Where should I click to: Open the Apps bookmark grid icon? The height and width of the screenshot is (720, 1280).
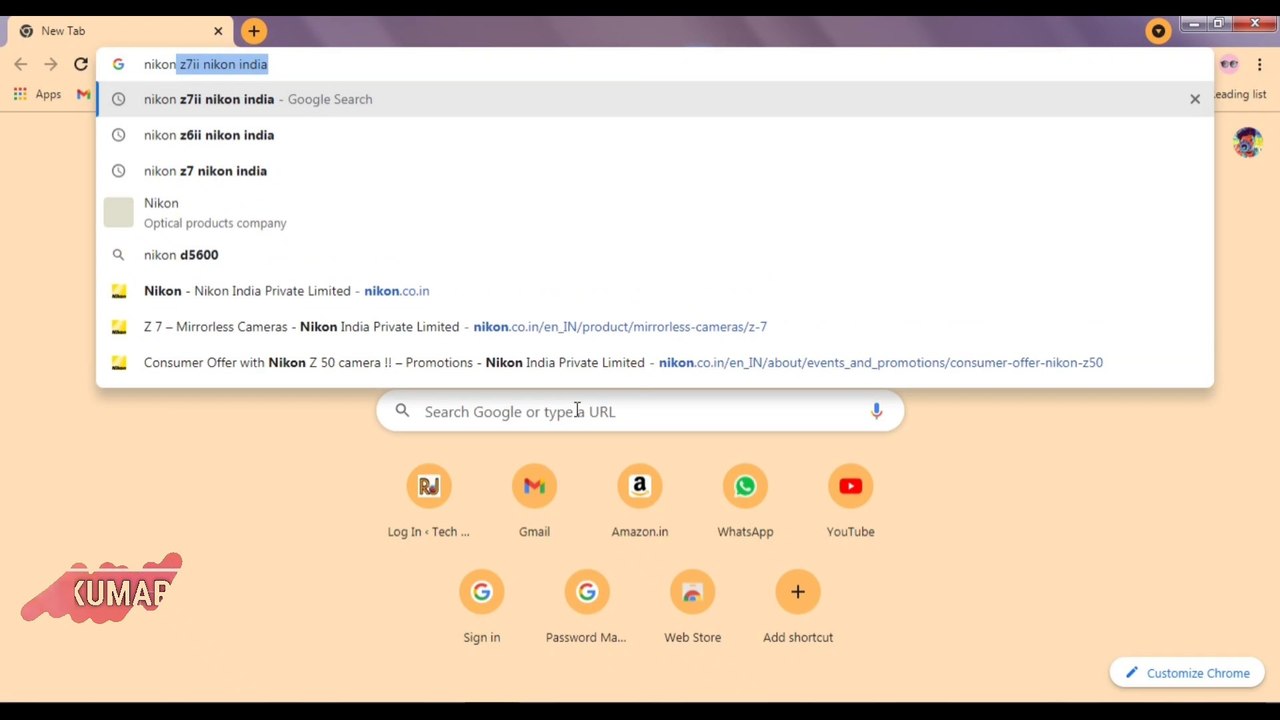click(20, 94)
